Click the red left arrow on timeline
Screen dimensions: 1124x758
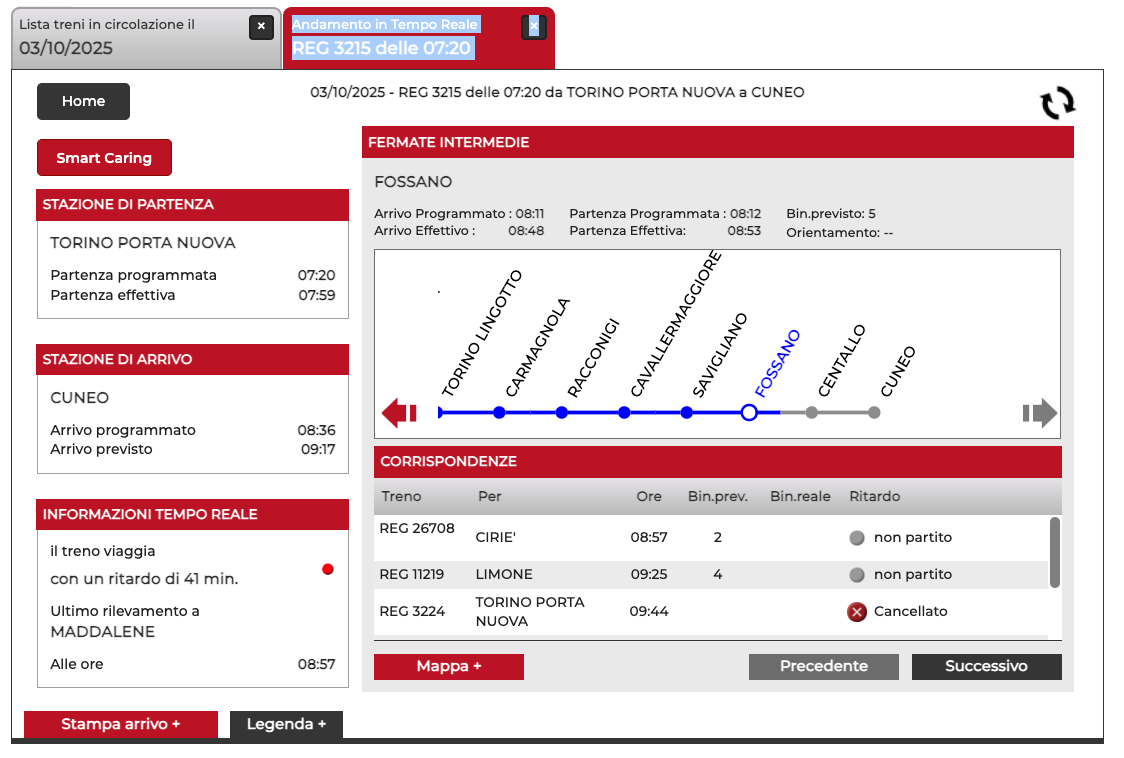point(400,412)
